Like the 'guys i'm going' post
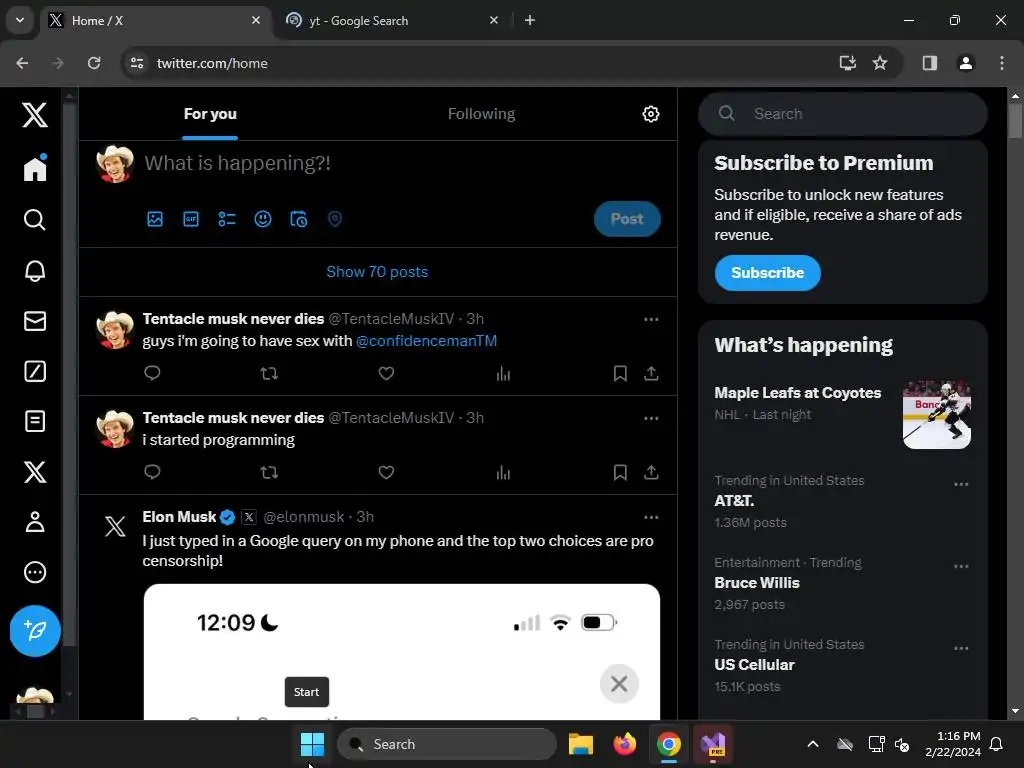The height and width of the screenshot is (768, 1024). click(x=386, y=374)
